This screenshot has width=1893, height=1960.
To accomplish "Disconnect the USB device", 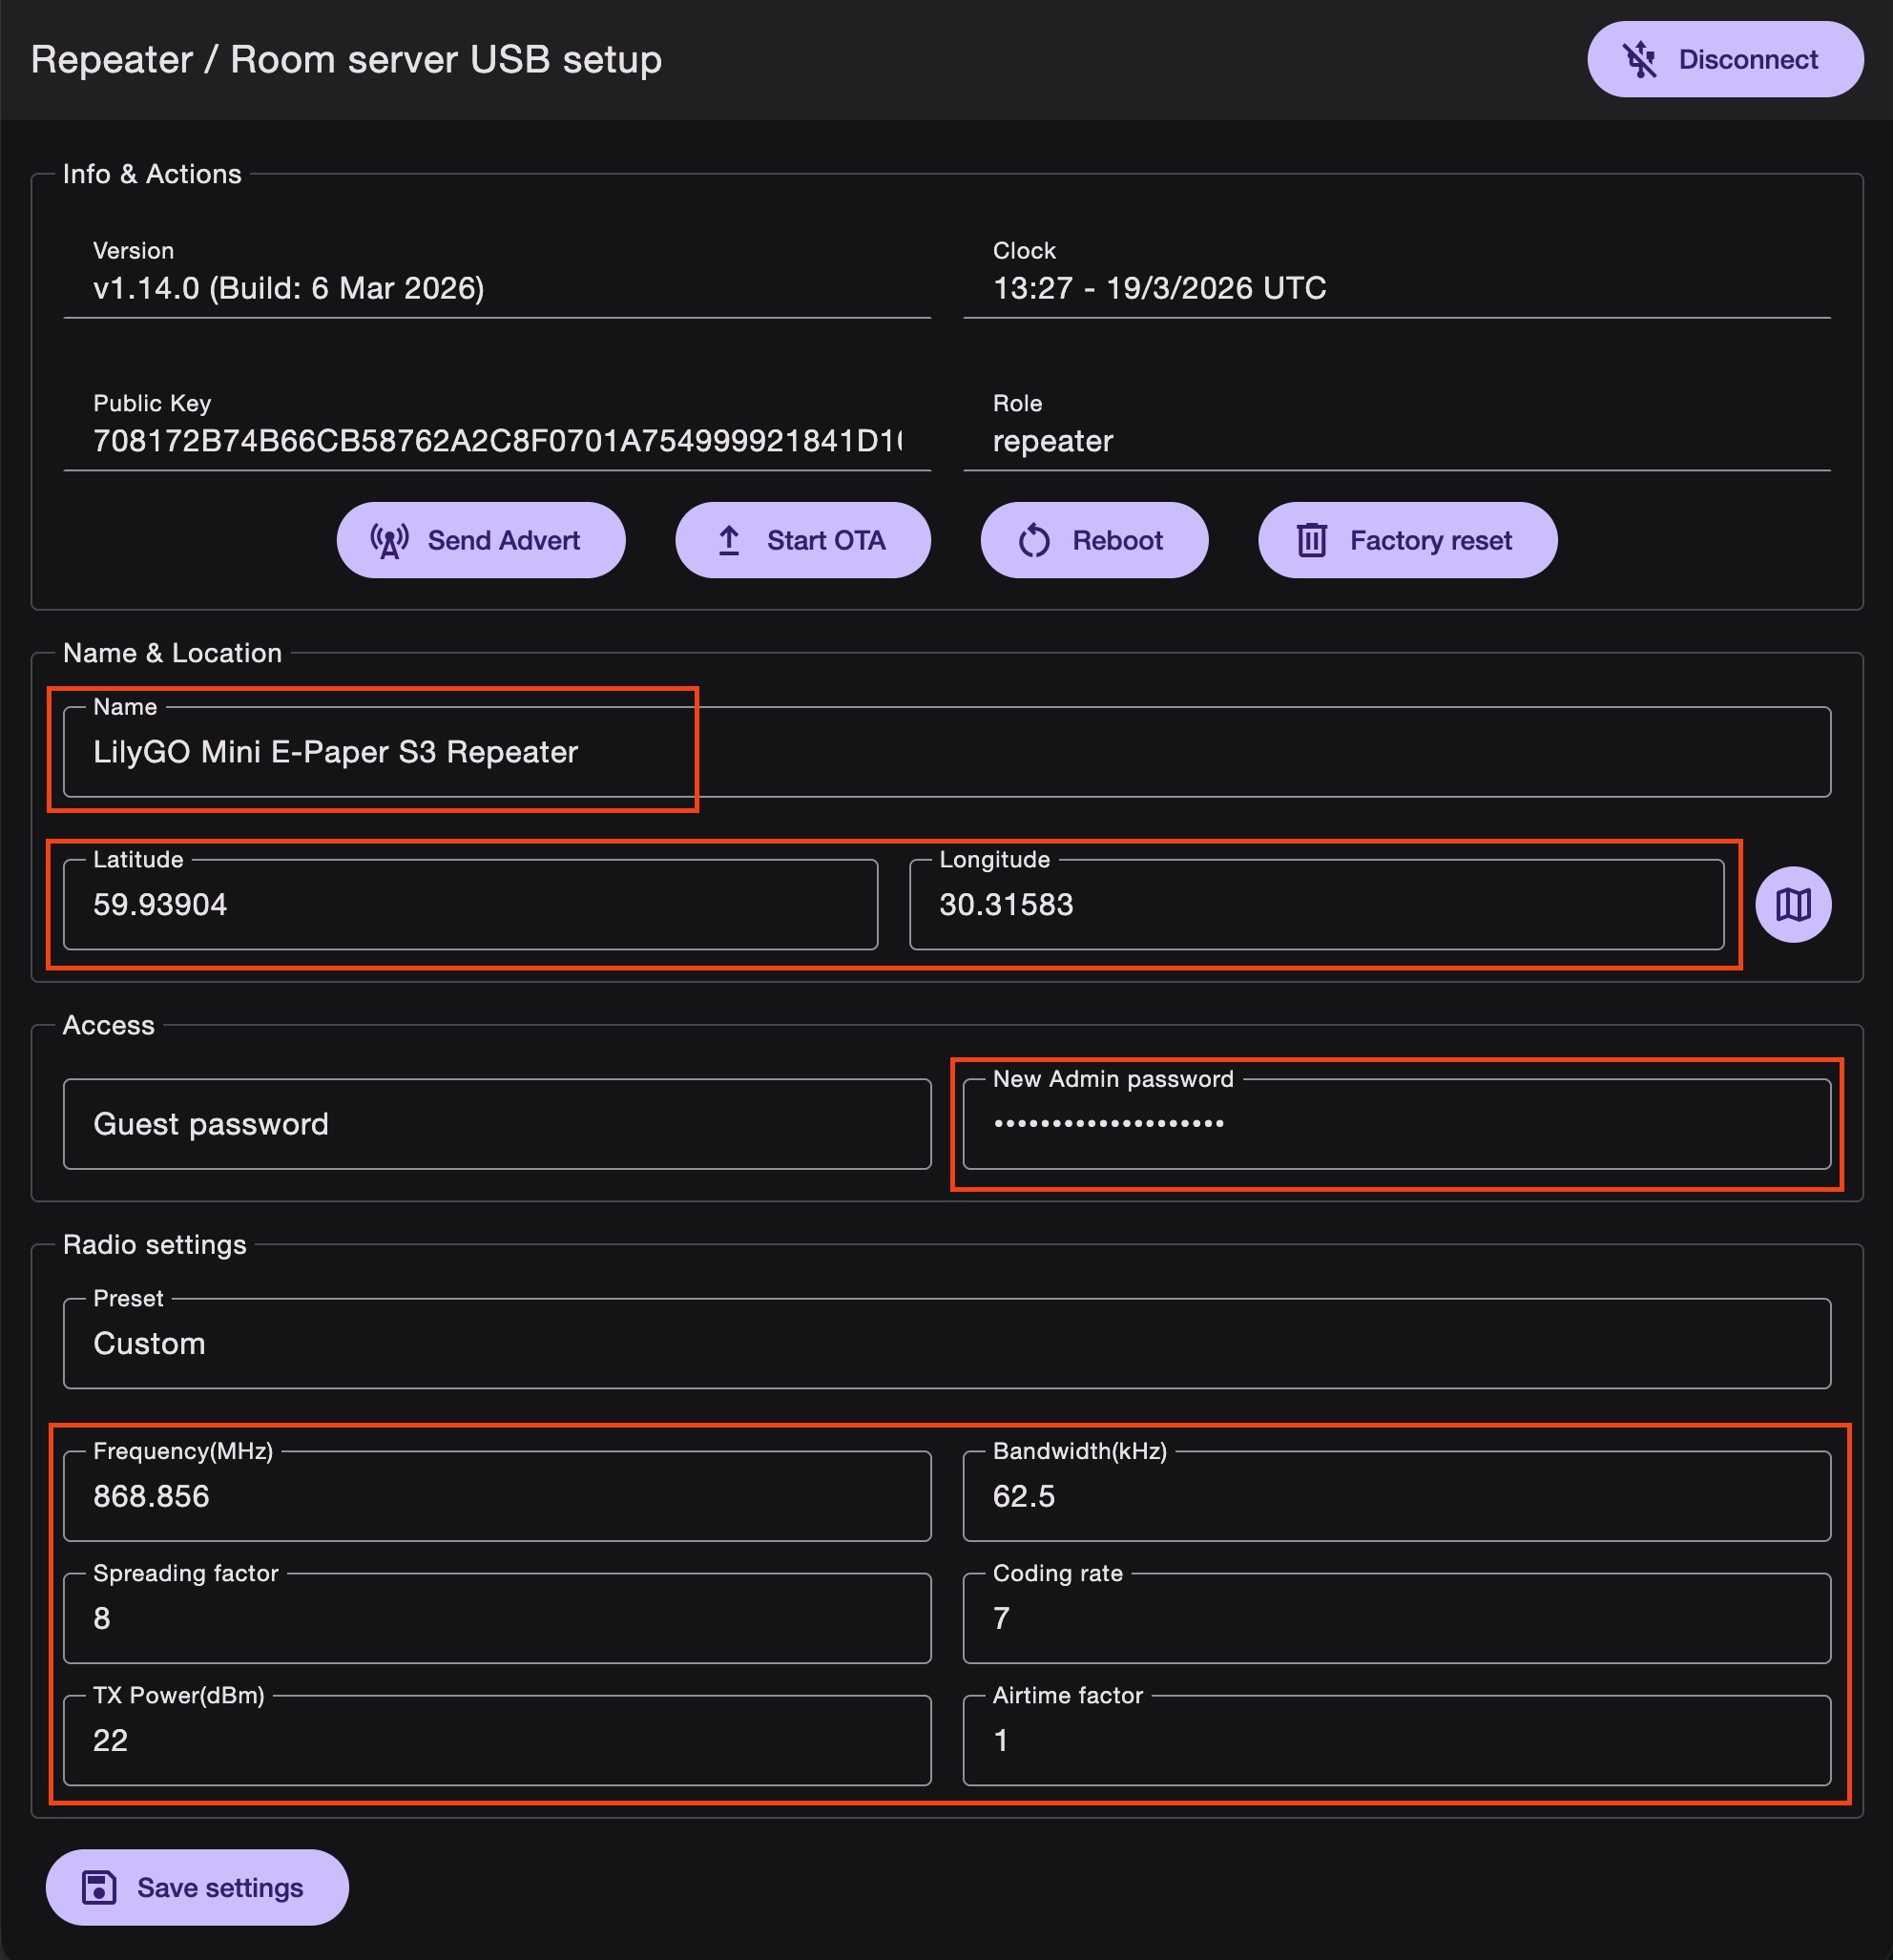I will [x=1724, y=59].
